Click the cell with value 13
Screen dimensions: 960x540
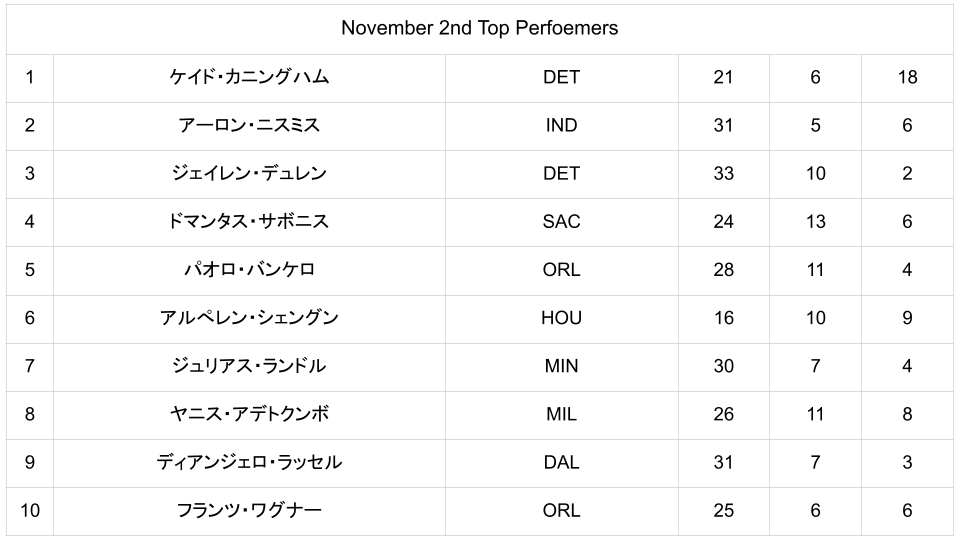[815, 221]
